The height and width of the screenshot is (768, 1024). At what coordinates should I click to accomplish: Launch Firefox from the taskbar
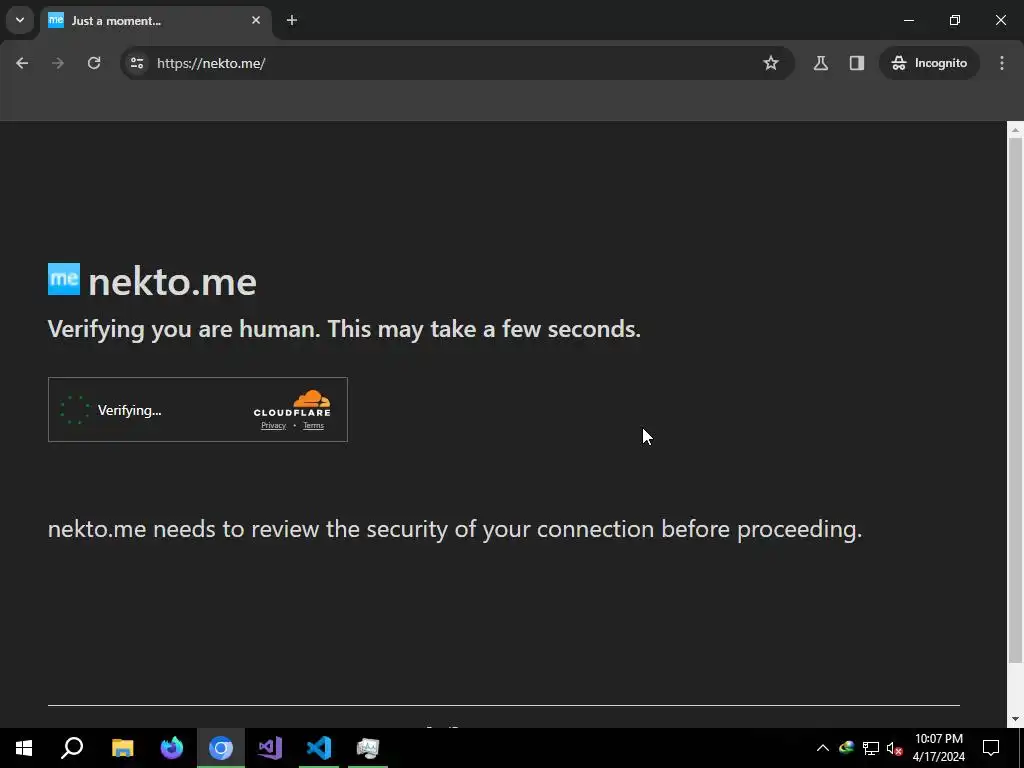(172, 748)
